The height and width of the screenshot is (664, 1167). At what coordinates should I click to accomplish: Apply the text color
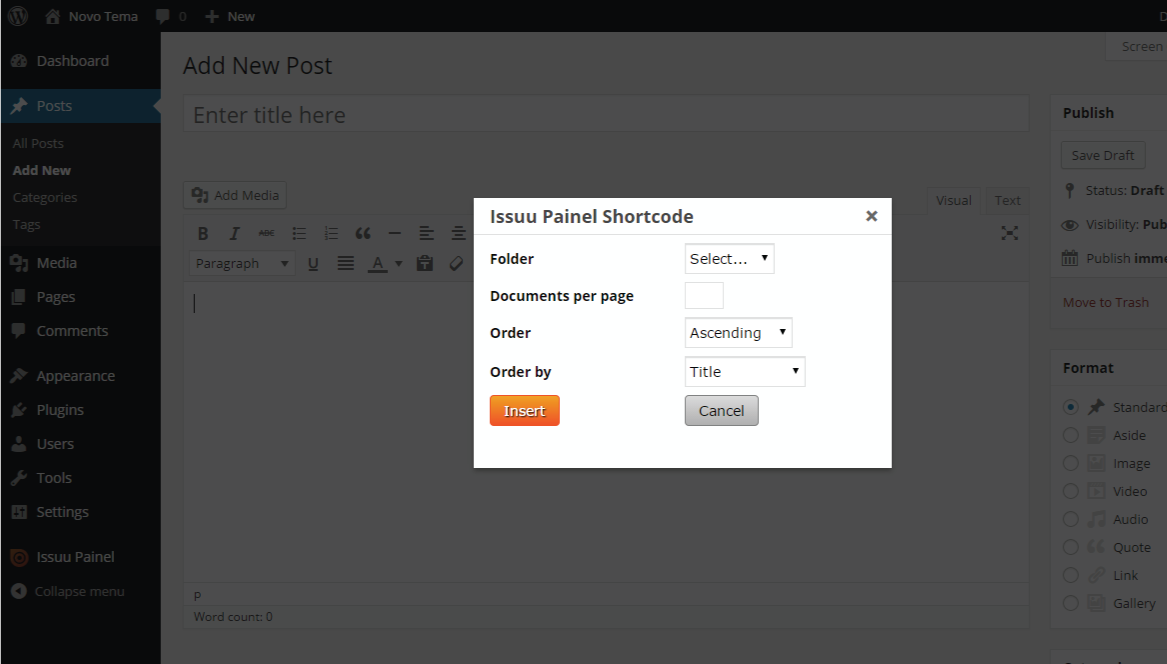coord(377,264)
